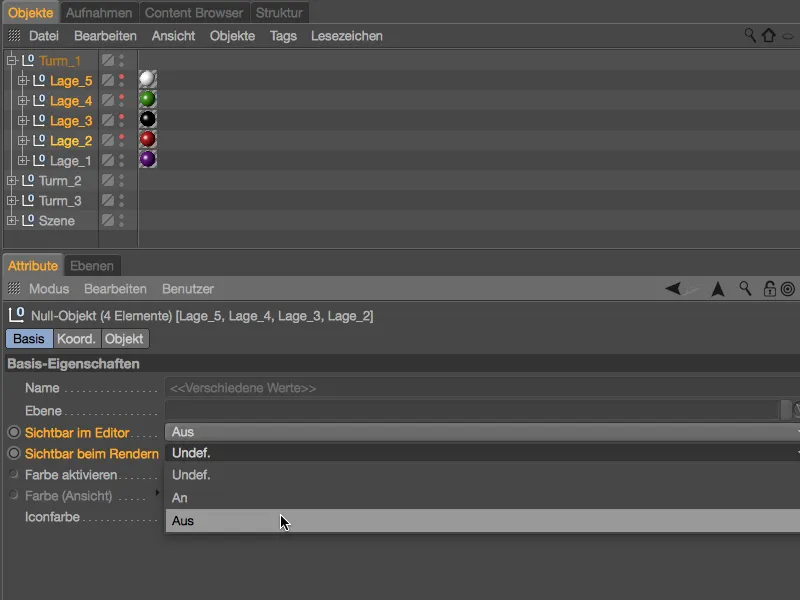Select the Basis attribute tab
800x600 pixels.
coord(29,339)
